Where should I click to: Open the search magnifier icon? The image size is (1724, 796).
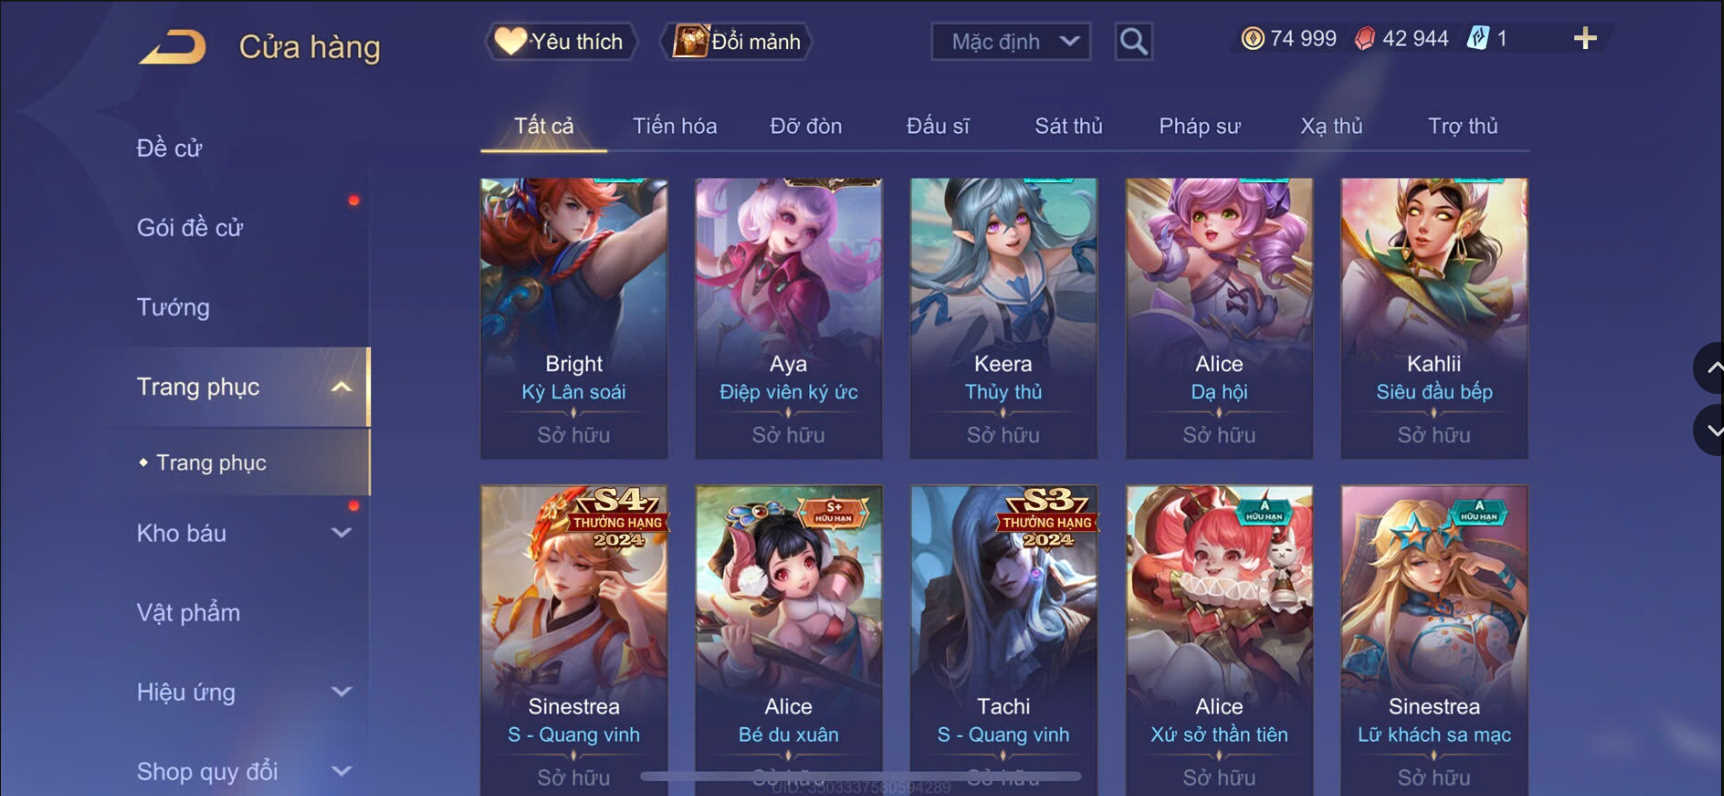(1133, 41)
